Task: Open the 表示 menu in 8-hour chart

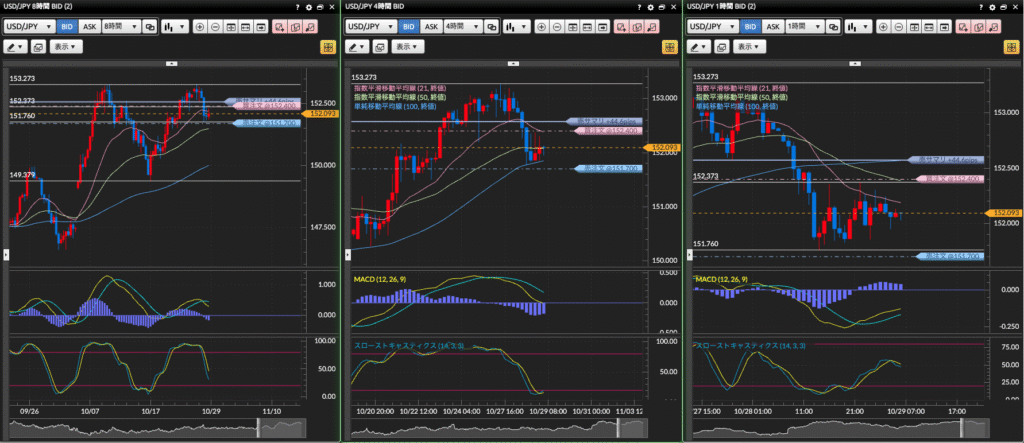Action: [x=66, y=46]
